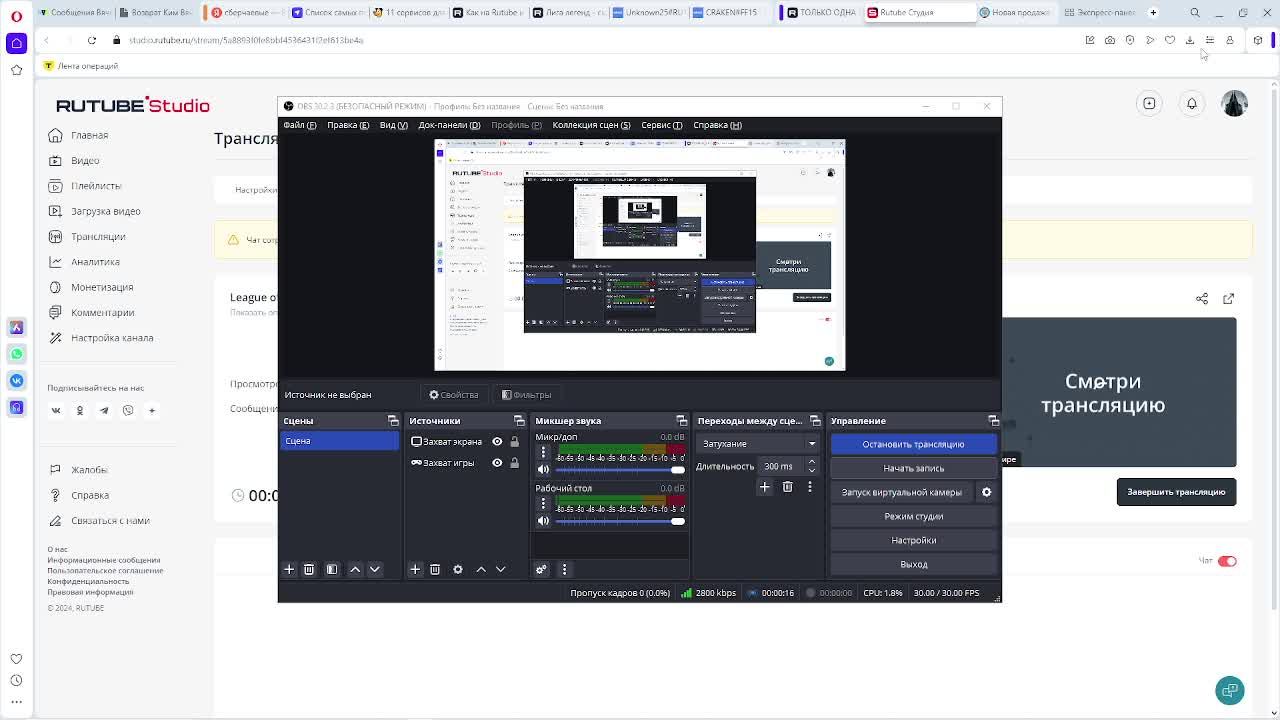1280x720 pixels.
Task: Hide the Захват экрана source
Action: (497, 442)
